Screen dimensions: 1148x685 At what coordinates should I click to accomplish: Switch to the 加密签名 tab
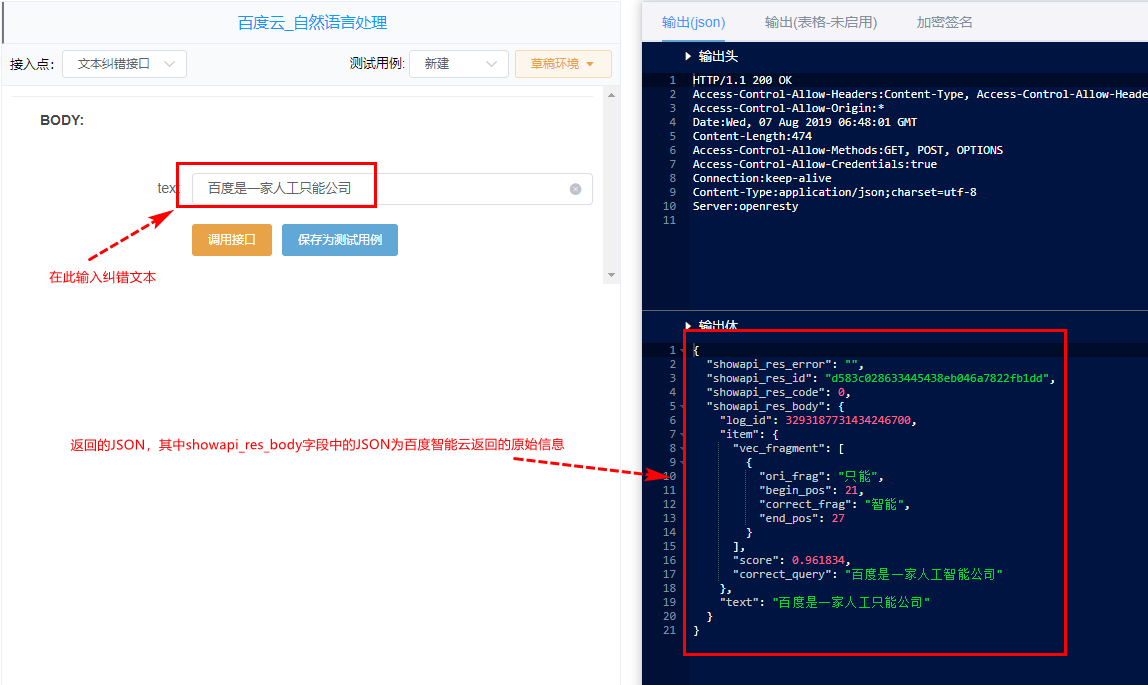point(944,22)
